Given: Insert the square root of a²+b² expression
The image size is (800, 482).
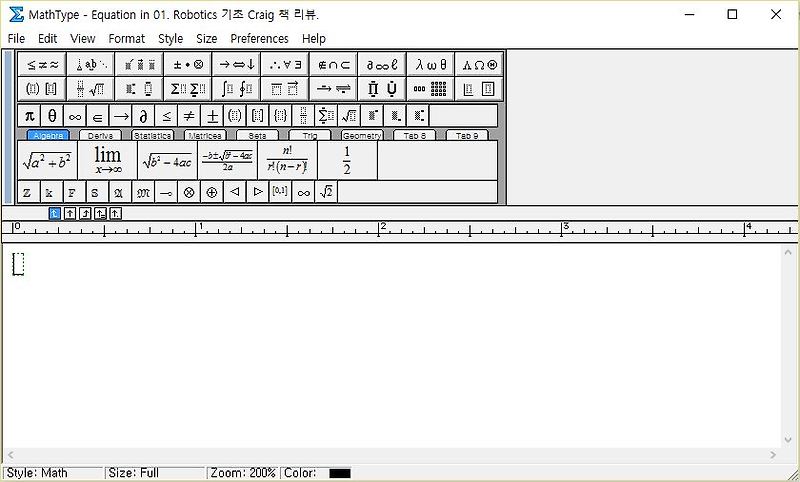Looking at the screenshot, I should tap(47, 161).
